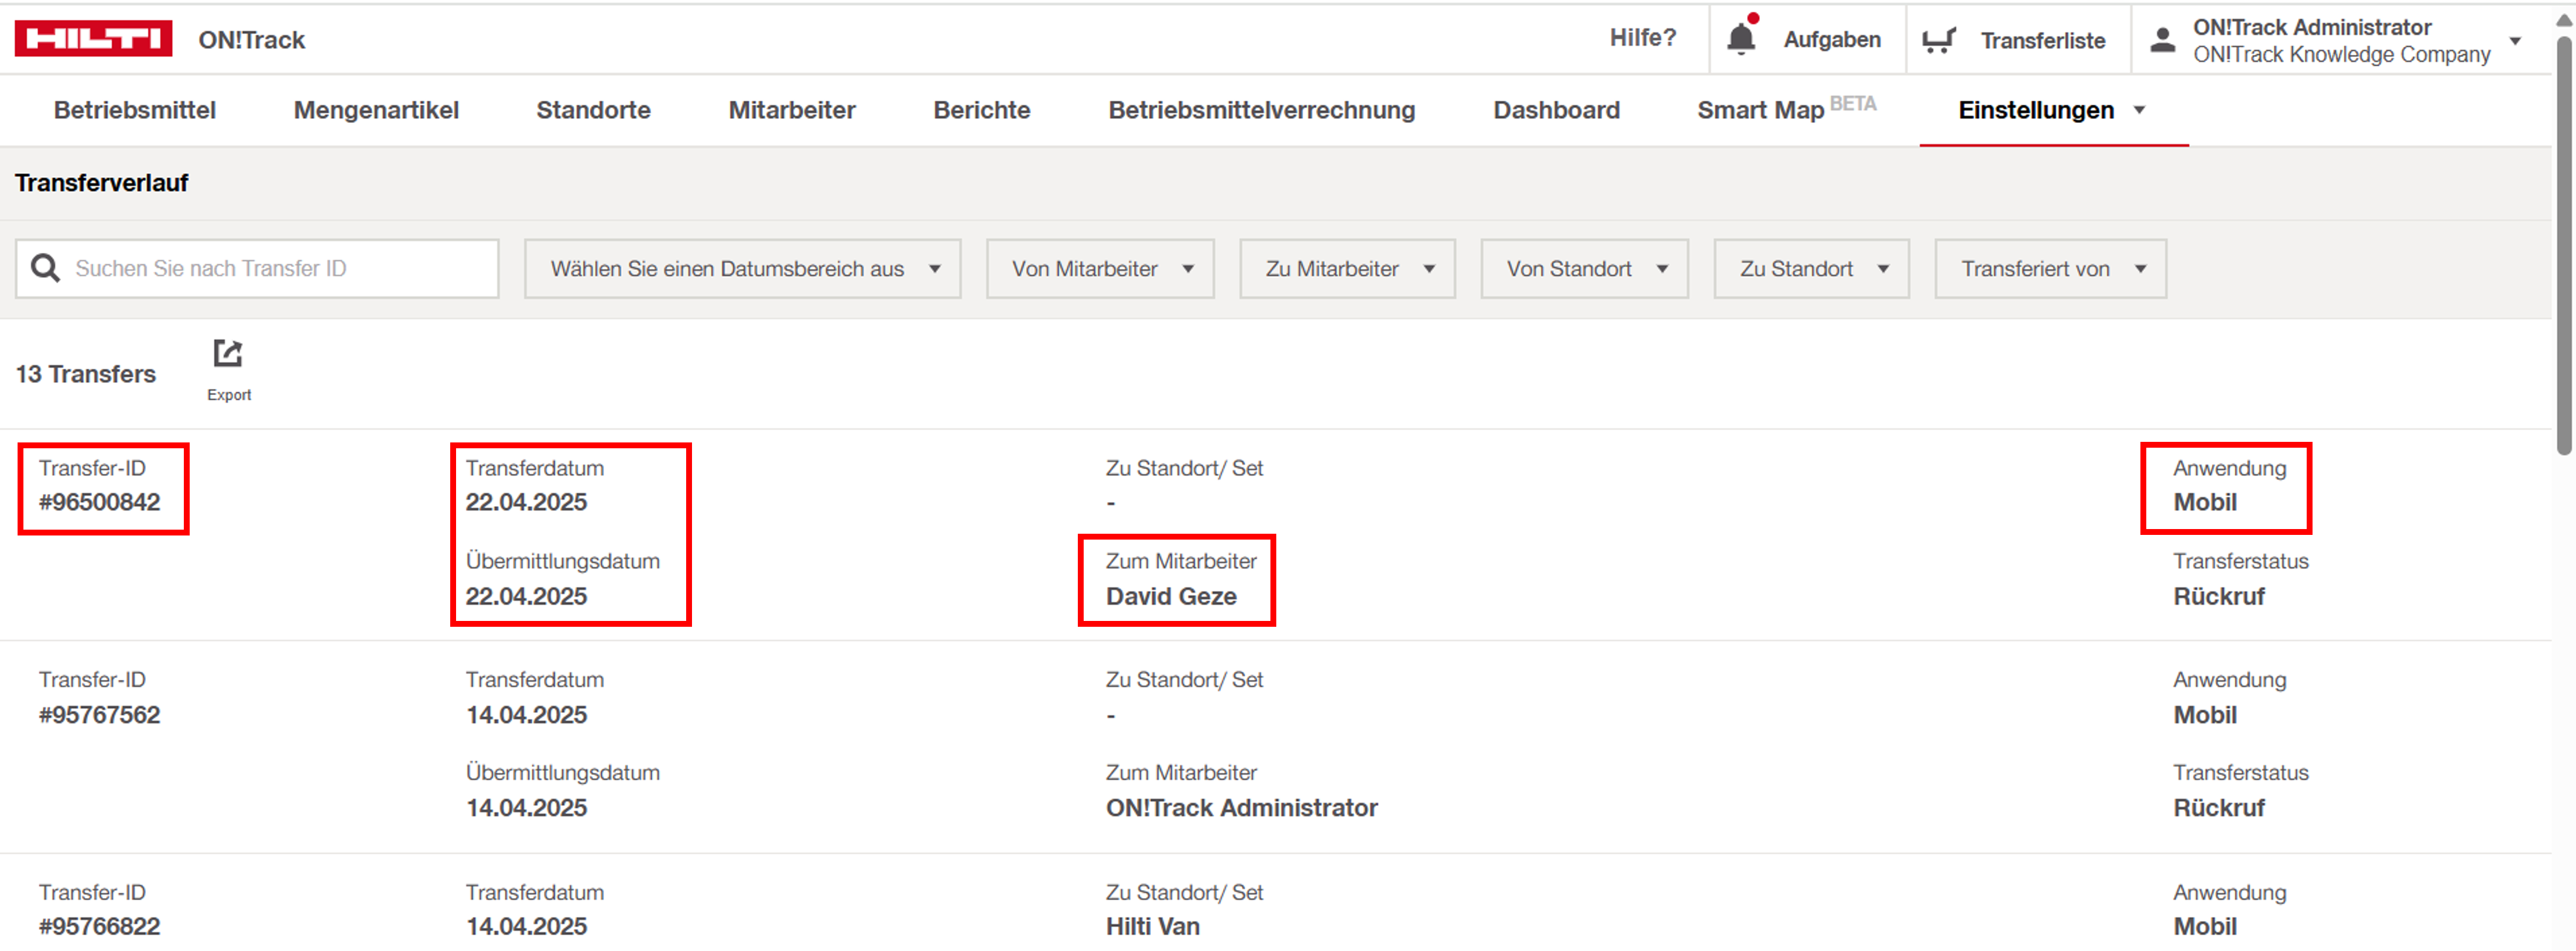Open Von Mitarbeiter filter dropdown
Viewport: 2576px width, 951px height.
pos(1100,269)
